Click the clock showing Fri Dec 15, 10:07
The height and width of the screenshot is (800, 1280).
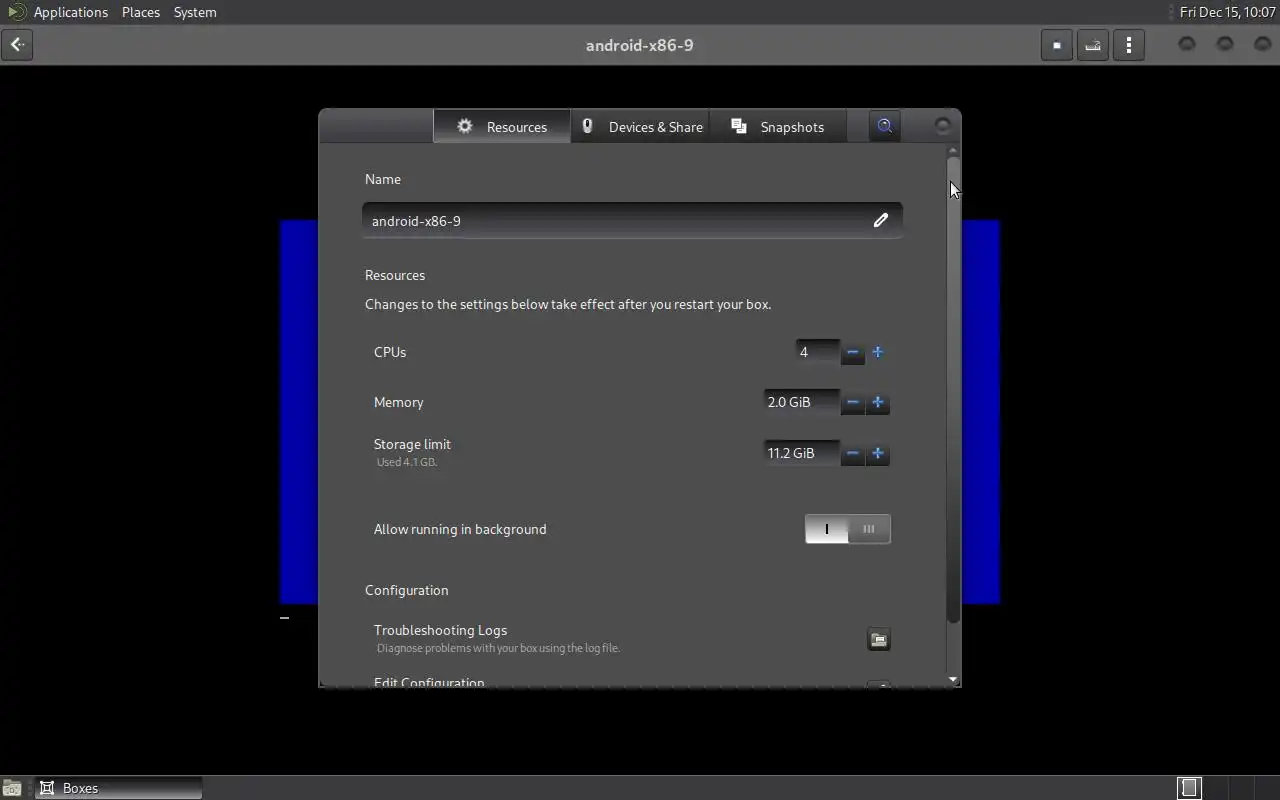tap(1227, 12)
